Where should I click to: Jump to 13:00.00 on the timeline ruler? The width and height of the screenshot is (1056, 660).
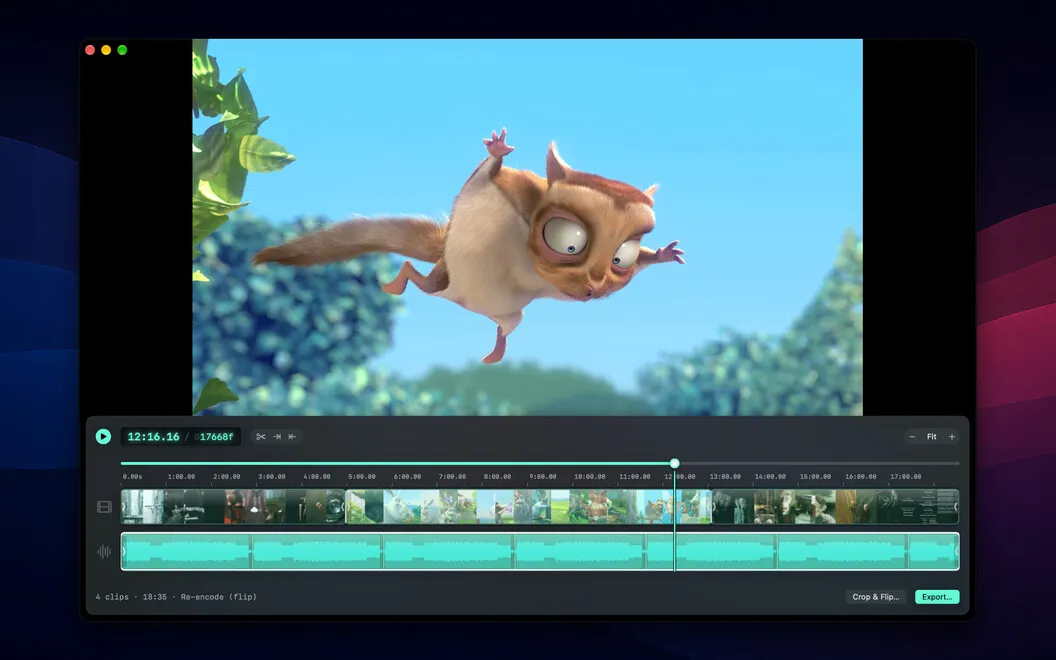coord(725,476)
